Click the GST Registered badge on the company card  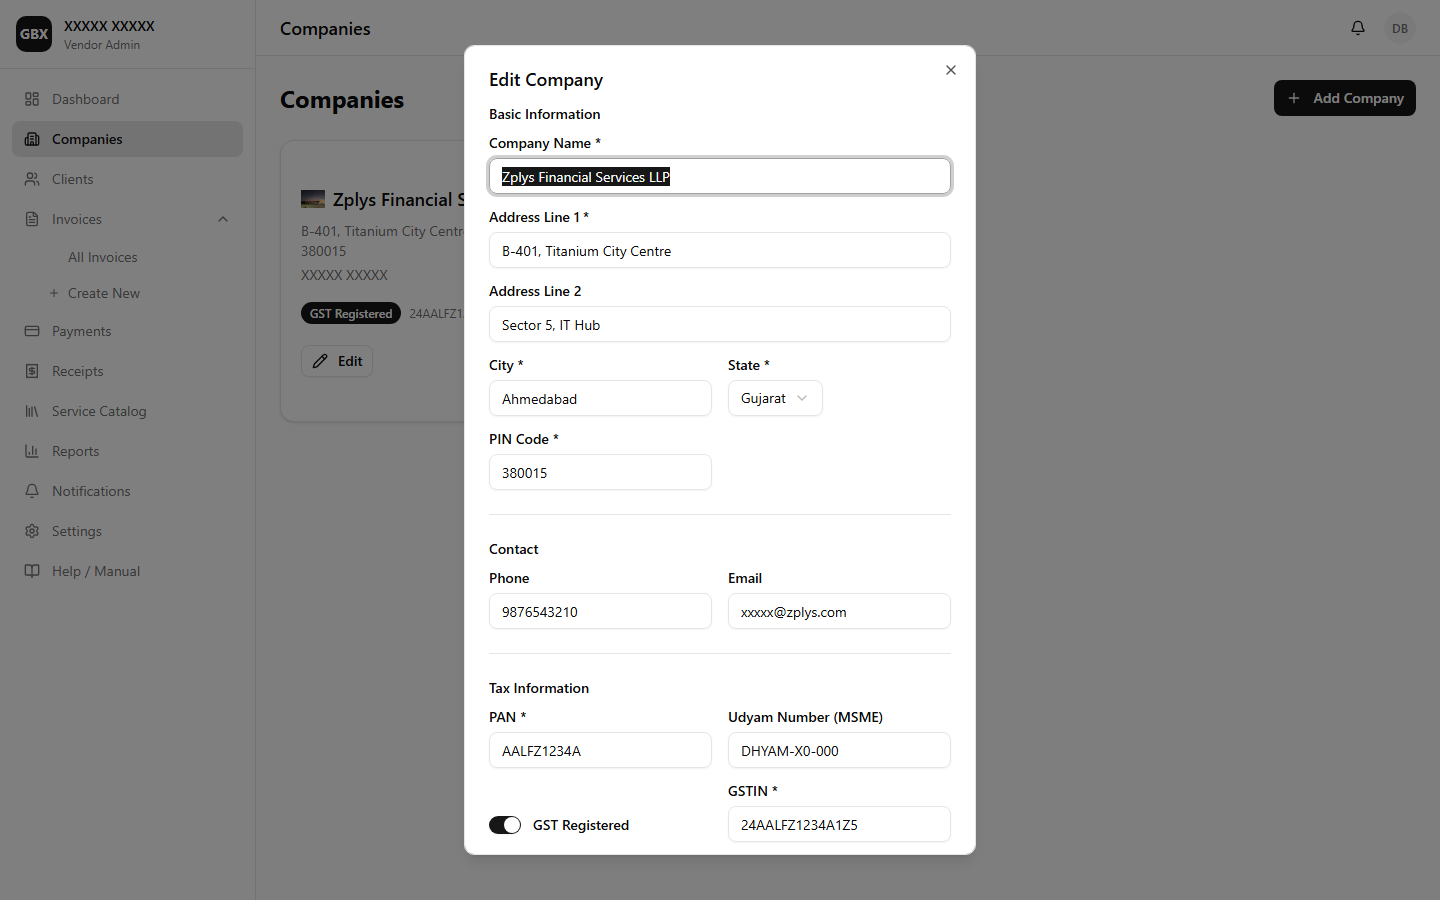click(351, 313)
